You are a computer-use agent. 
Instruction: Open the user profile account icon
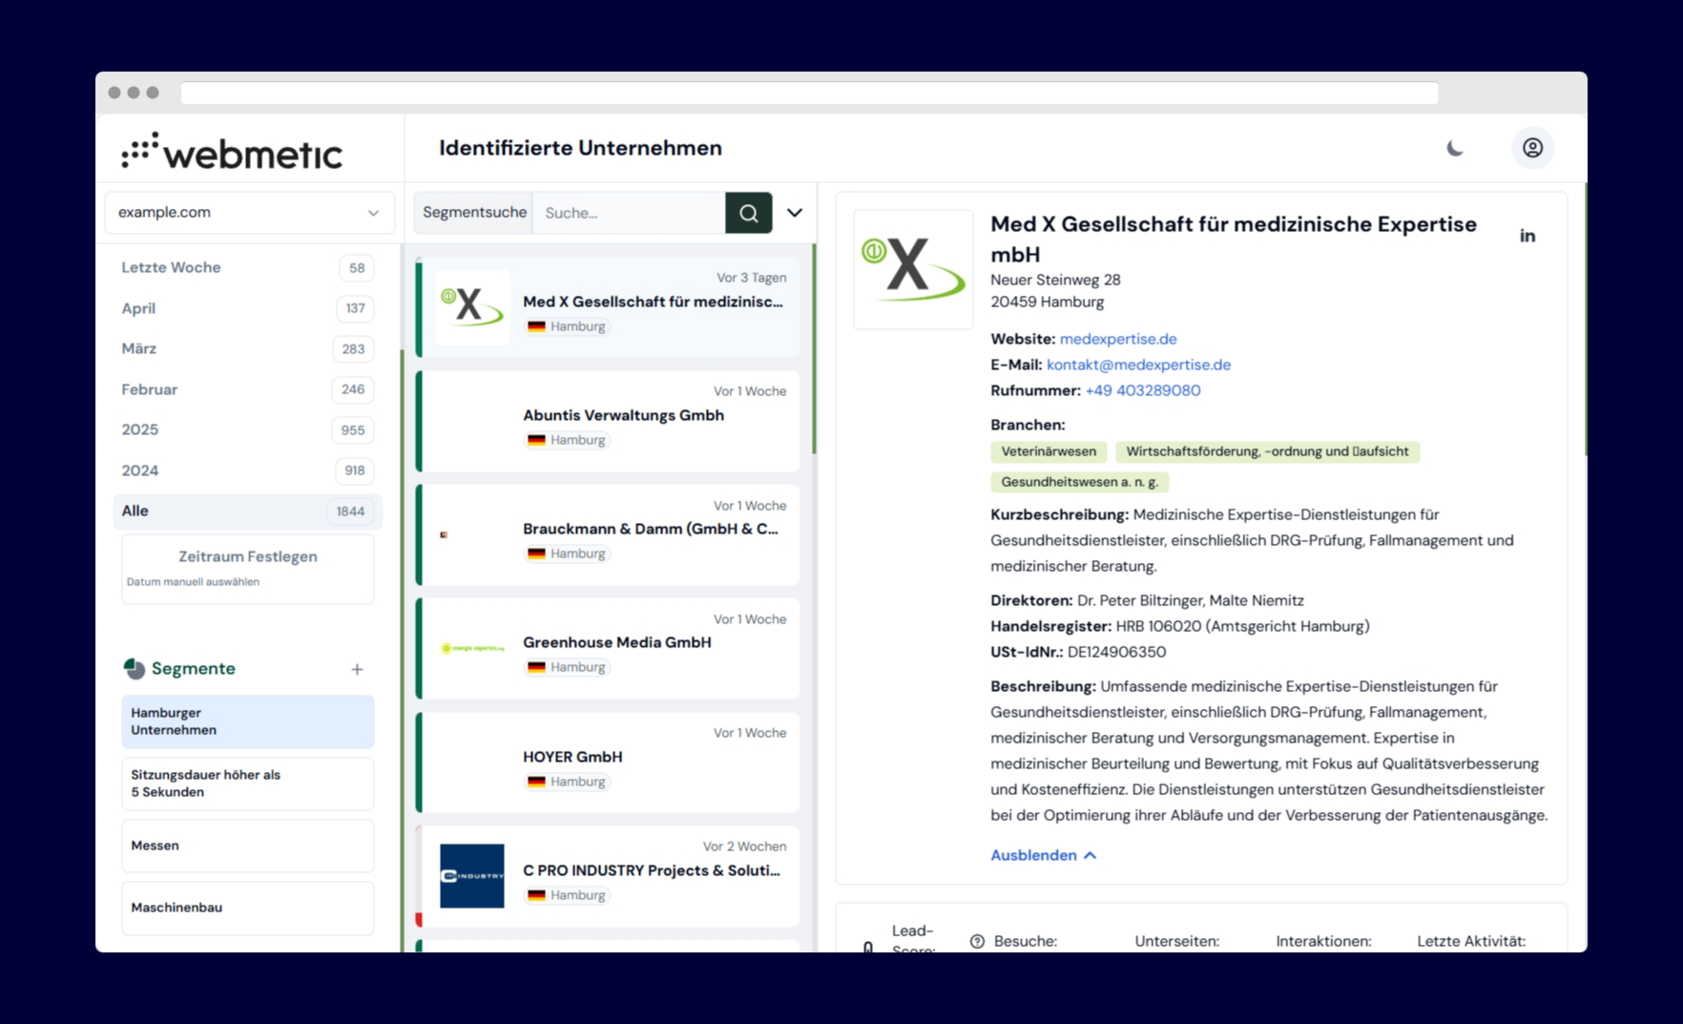(1532, 148)
